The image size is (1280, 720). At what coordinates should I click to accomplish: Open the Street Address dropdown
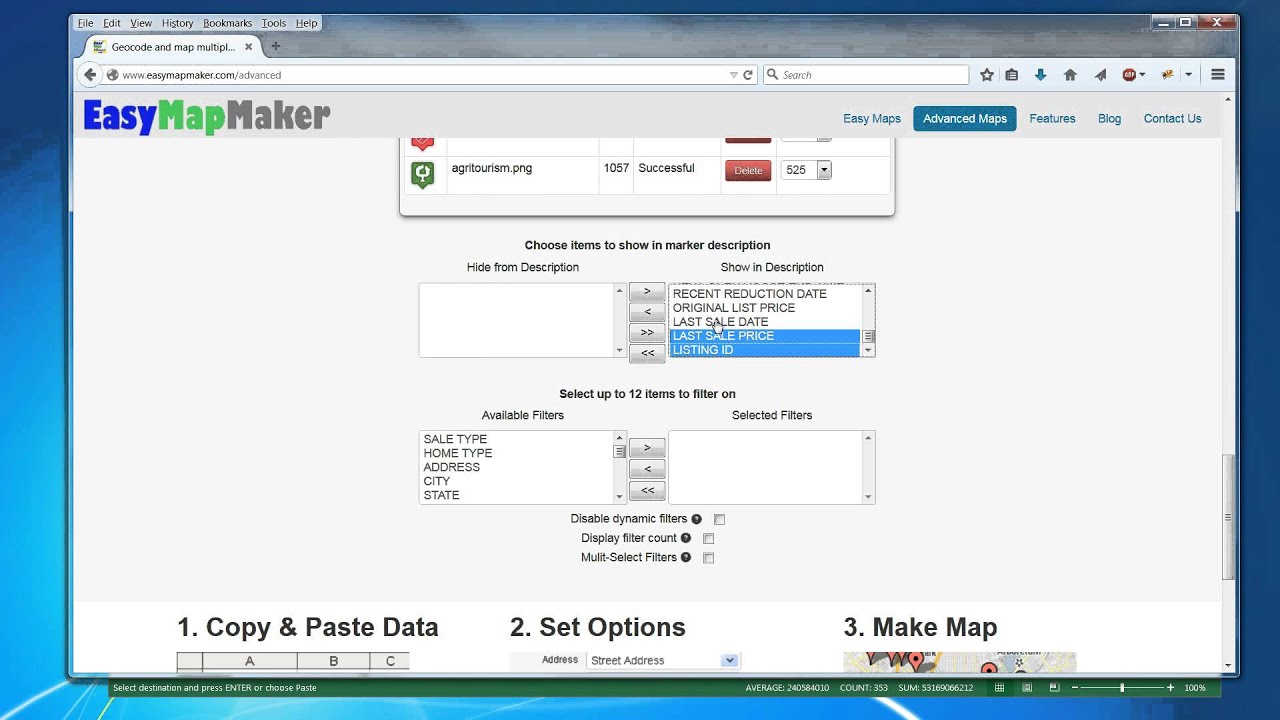663,660
